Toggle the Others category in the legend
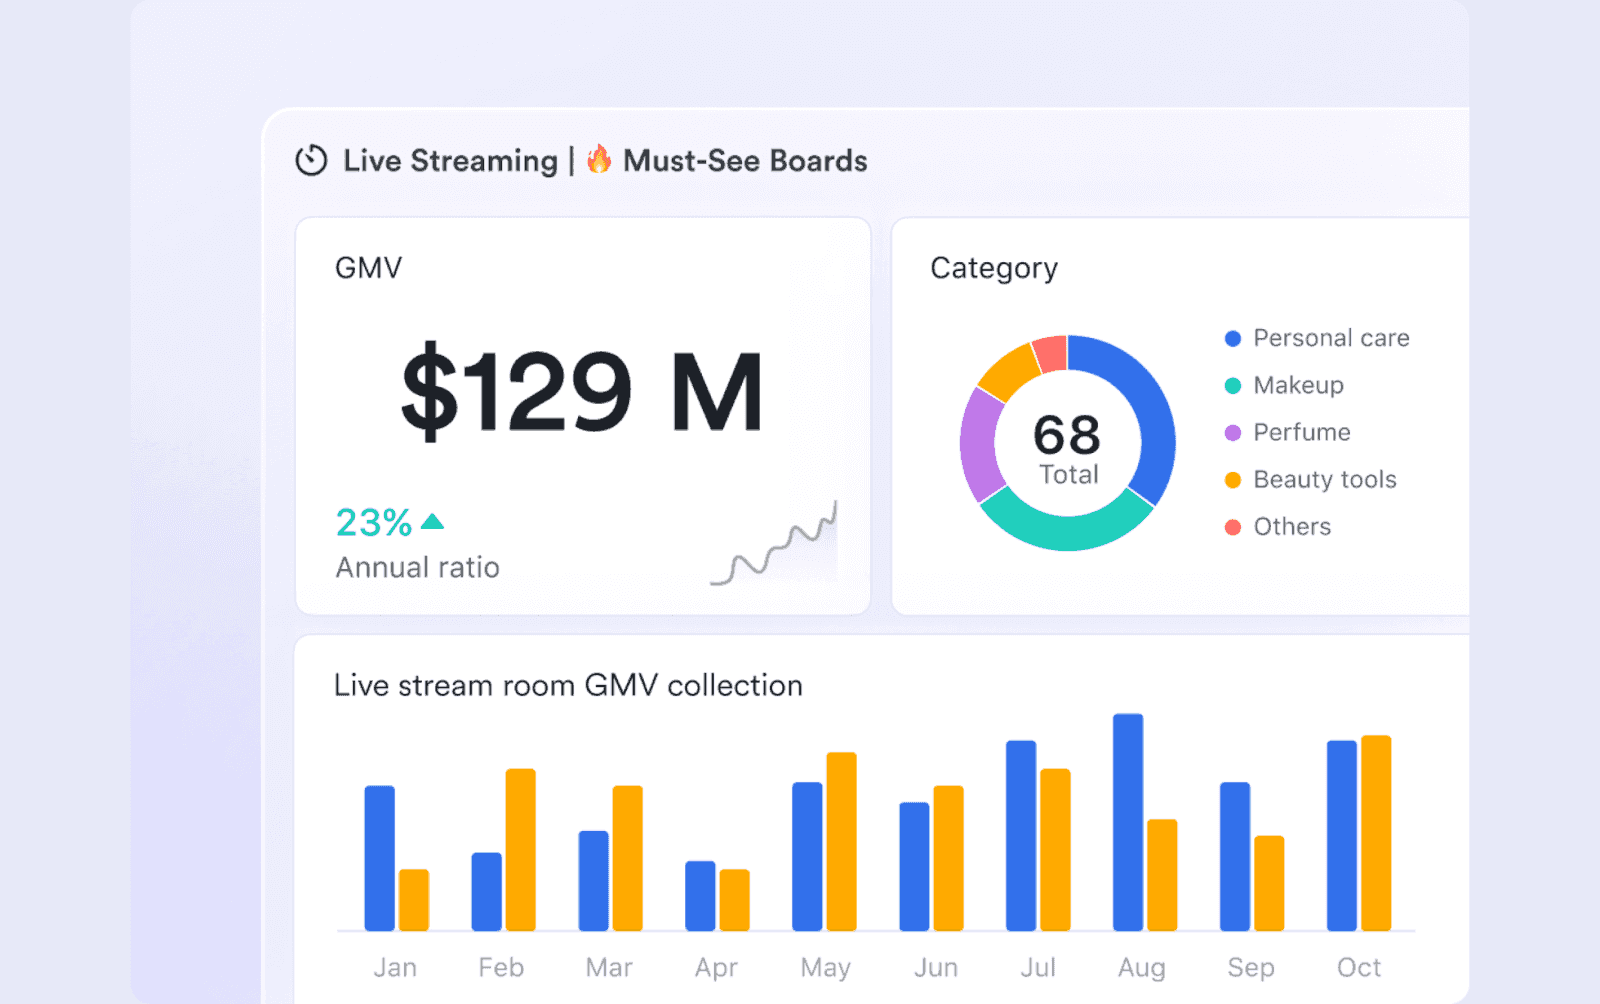1600x1004 pixels. tap(1291, 526)
